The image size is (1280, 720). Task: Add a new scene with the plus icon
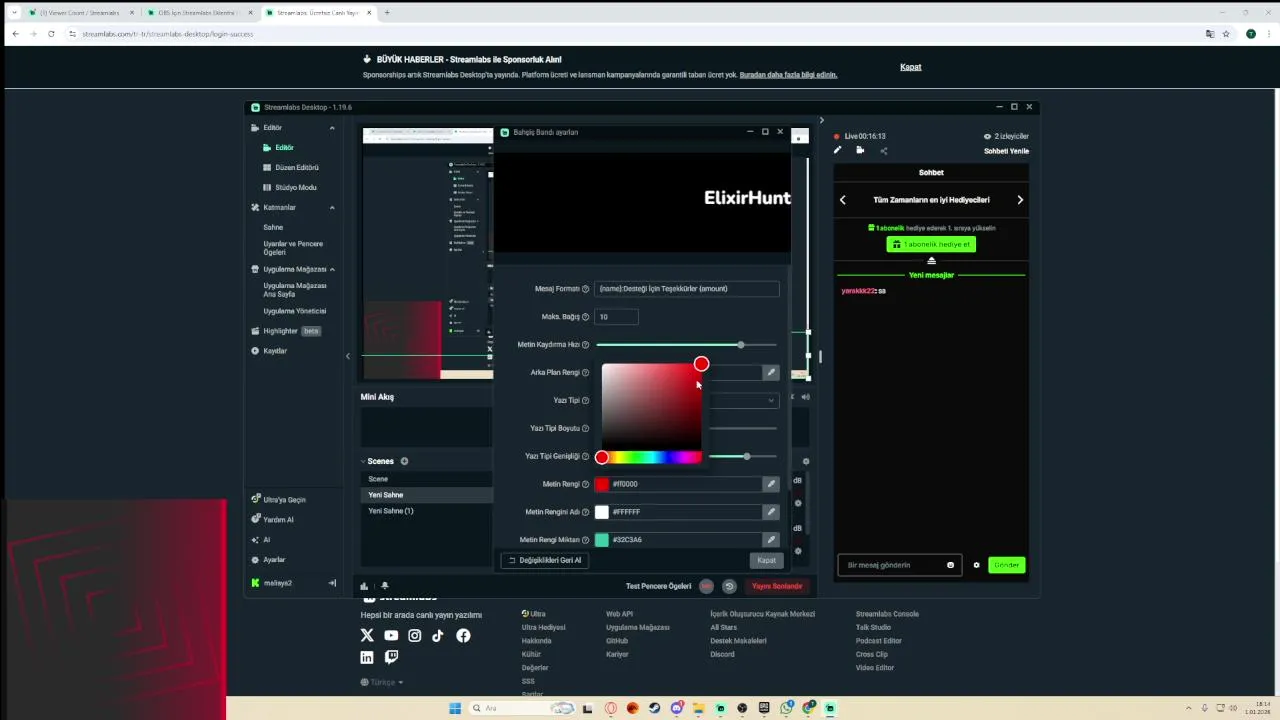click(404, 461)
